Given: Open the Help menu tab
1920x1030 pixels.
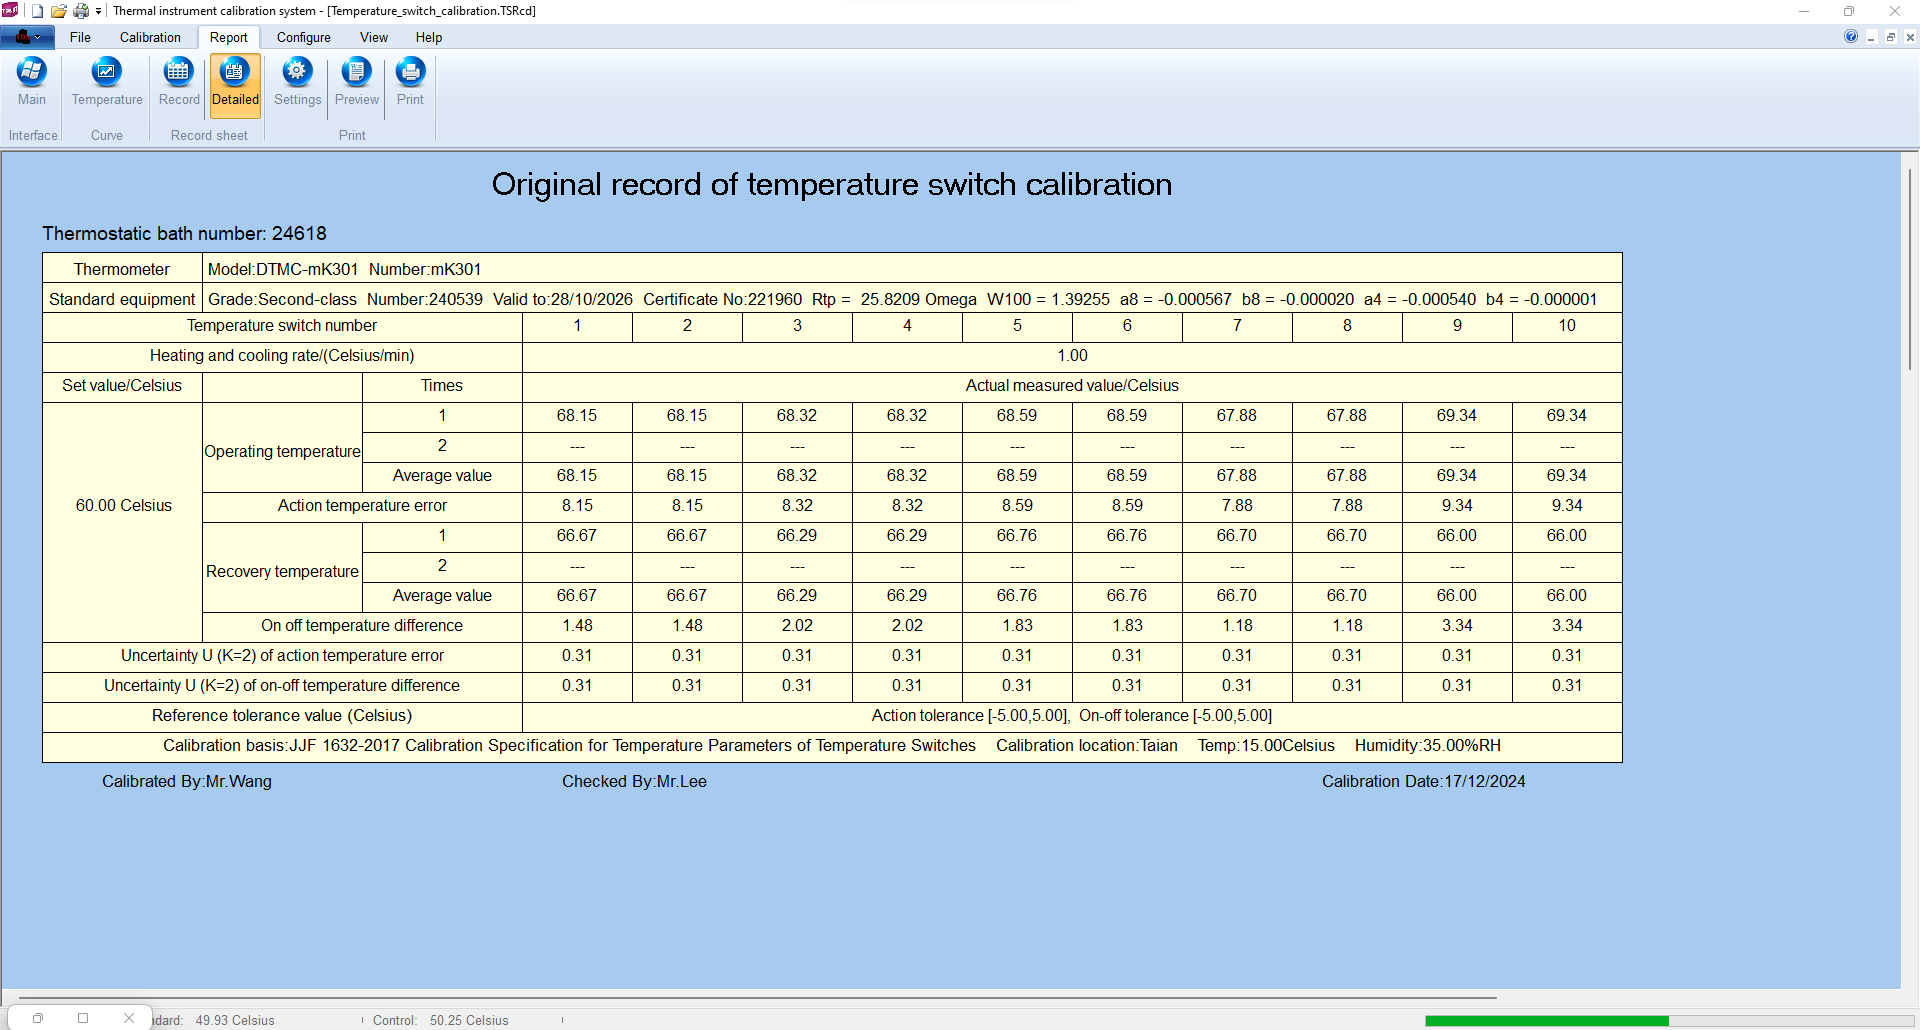Looking at the screenshot, I should pyautogui.click(x=428, y=37).
